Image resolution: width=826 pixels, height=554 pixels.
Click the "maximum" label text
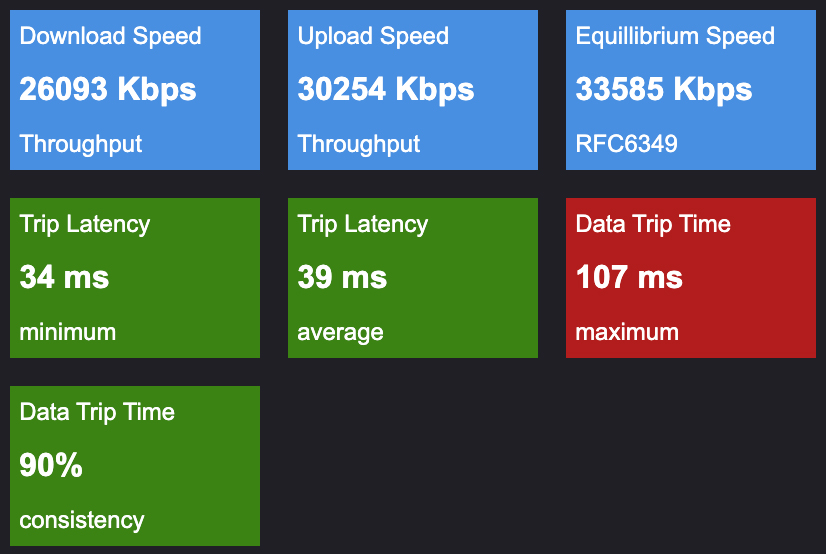click(627, 332)
